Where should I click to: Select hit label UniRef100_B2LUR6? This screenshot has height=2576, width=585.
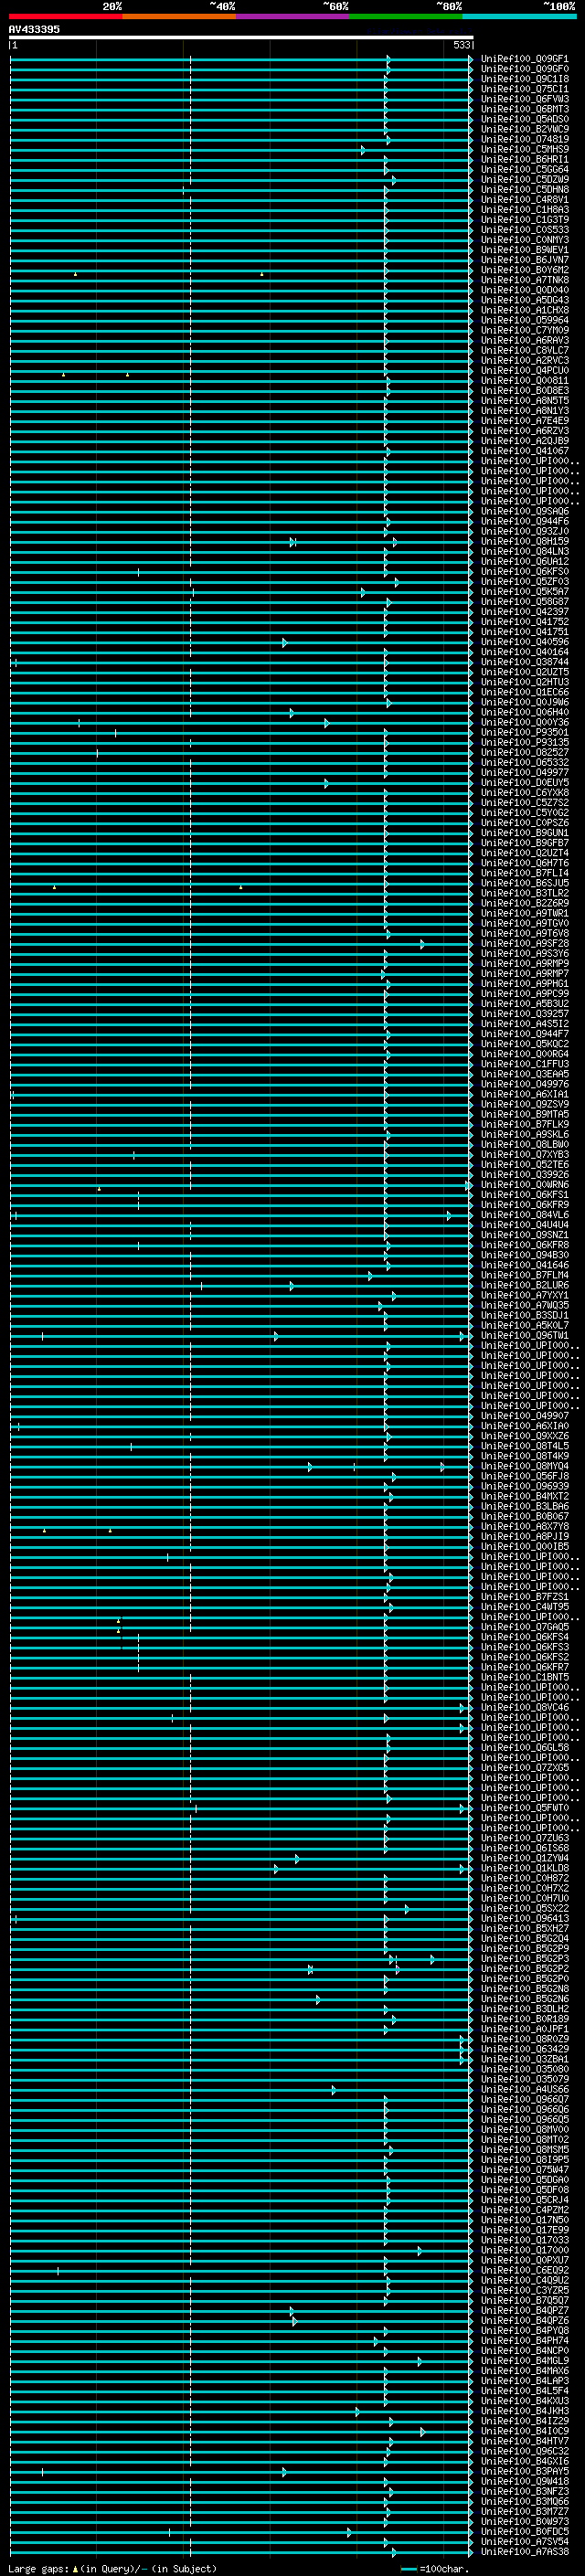coord(525,1284)
